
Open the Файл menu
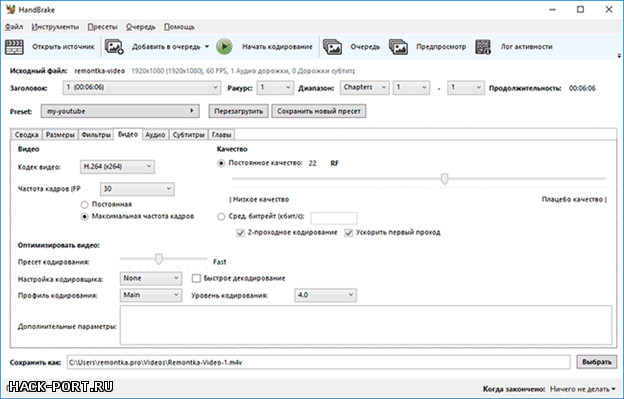pos(14,27)
